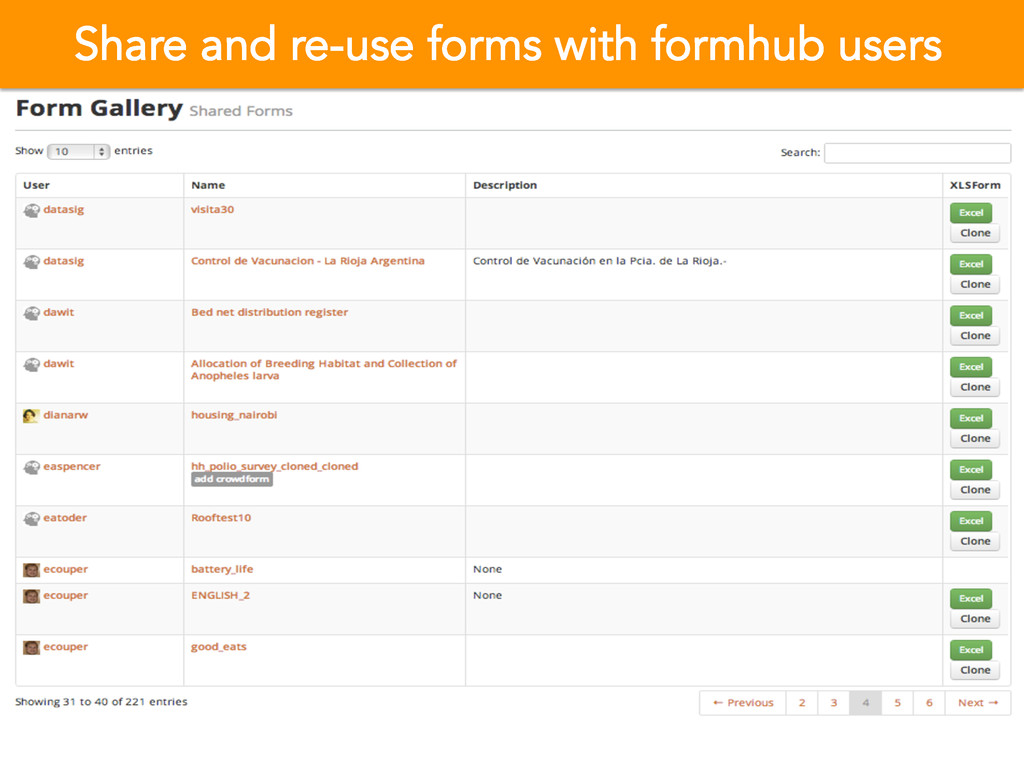Go to the Next page
Viewport: 1024px width, 768px height.
coord(978,703)
